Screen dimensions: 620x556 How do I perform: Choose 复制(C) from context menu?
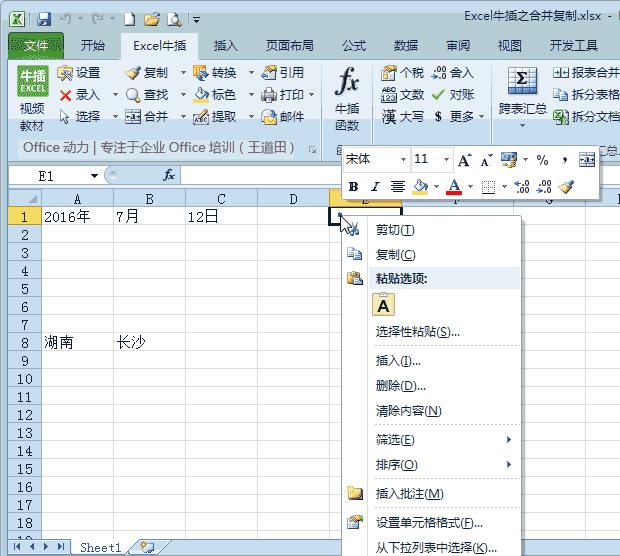(432, 255)
